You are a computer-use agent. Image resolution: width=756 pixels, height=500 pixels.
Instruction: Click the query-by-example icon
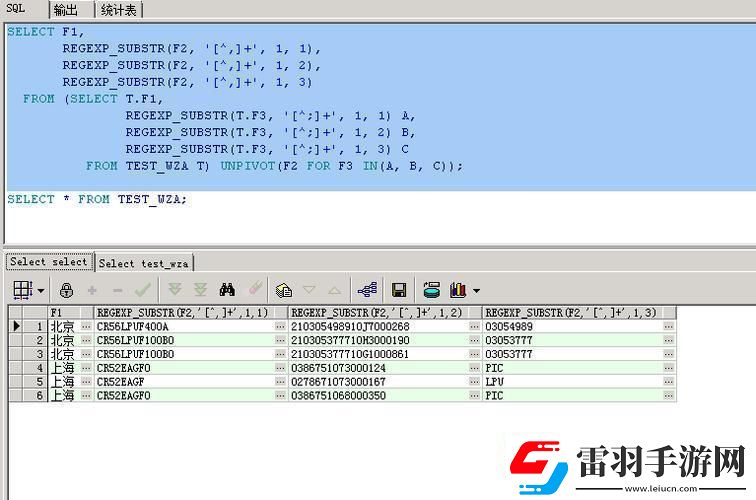tap(284, 290)
